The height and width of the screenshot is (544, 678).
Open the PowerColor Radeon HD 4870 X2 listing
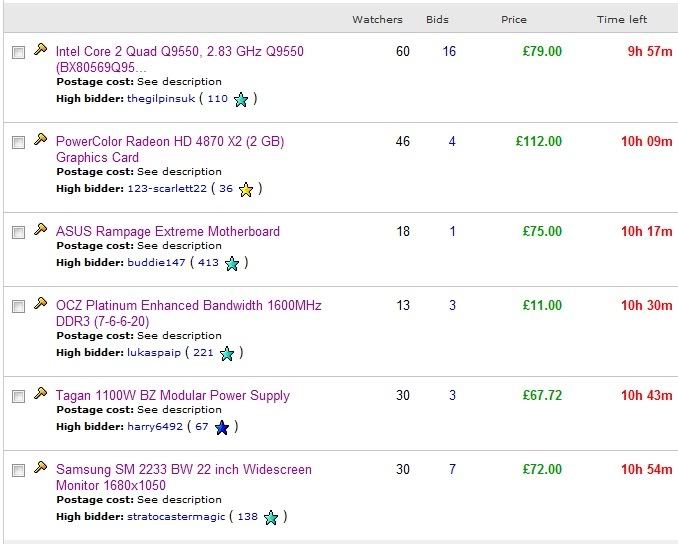pos(170,149)
